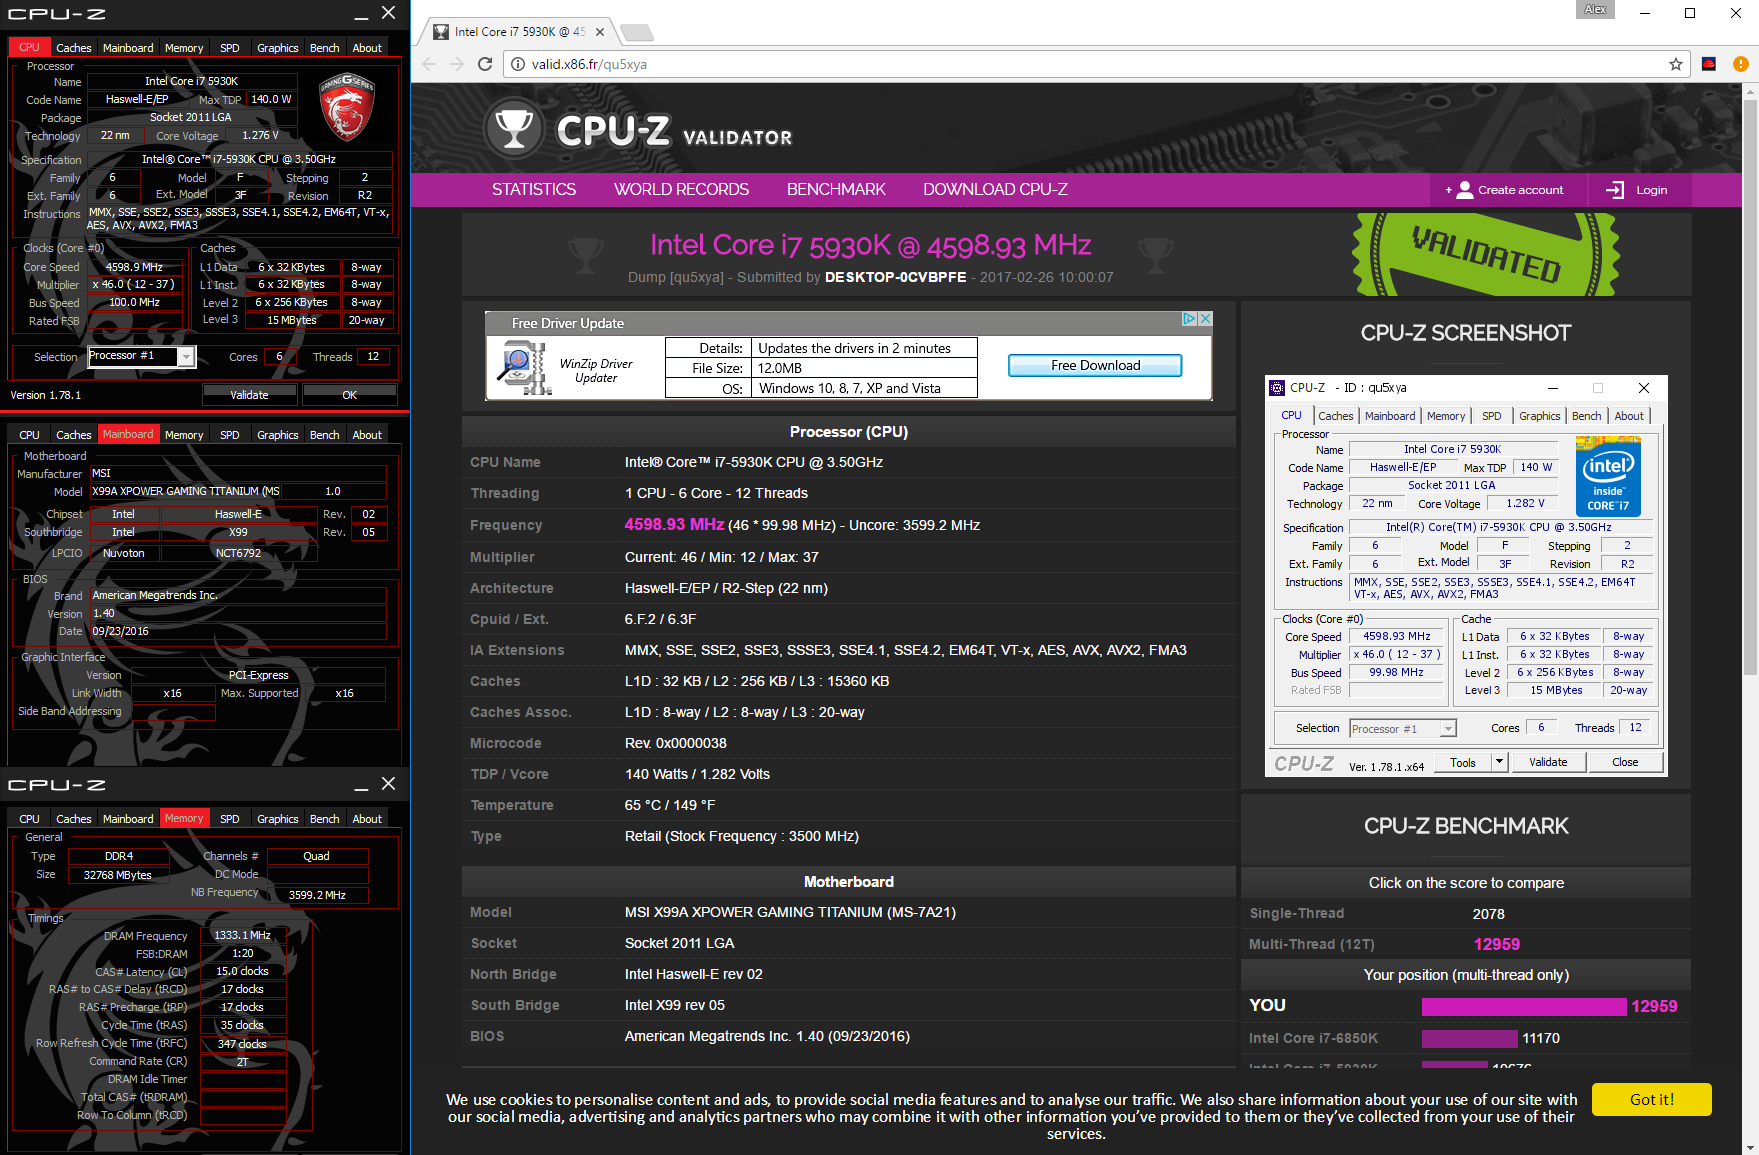Click the Free Download ad button
The height and width of the screenshot is (1155, 1759).
click(x=1095, y=366)
